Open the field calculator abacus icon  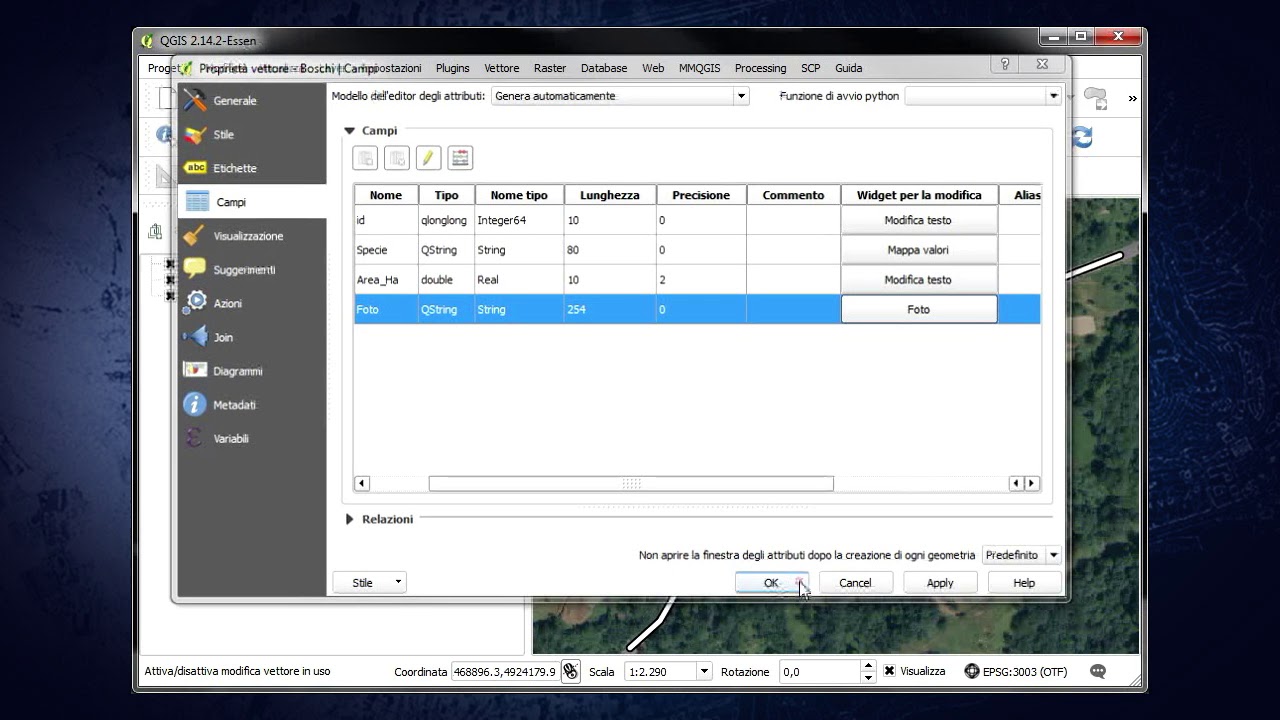tap(460, 158)
